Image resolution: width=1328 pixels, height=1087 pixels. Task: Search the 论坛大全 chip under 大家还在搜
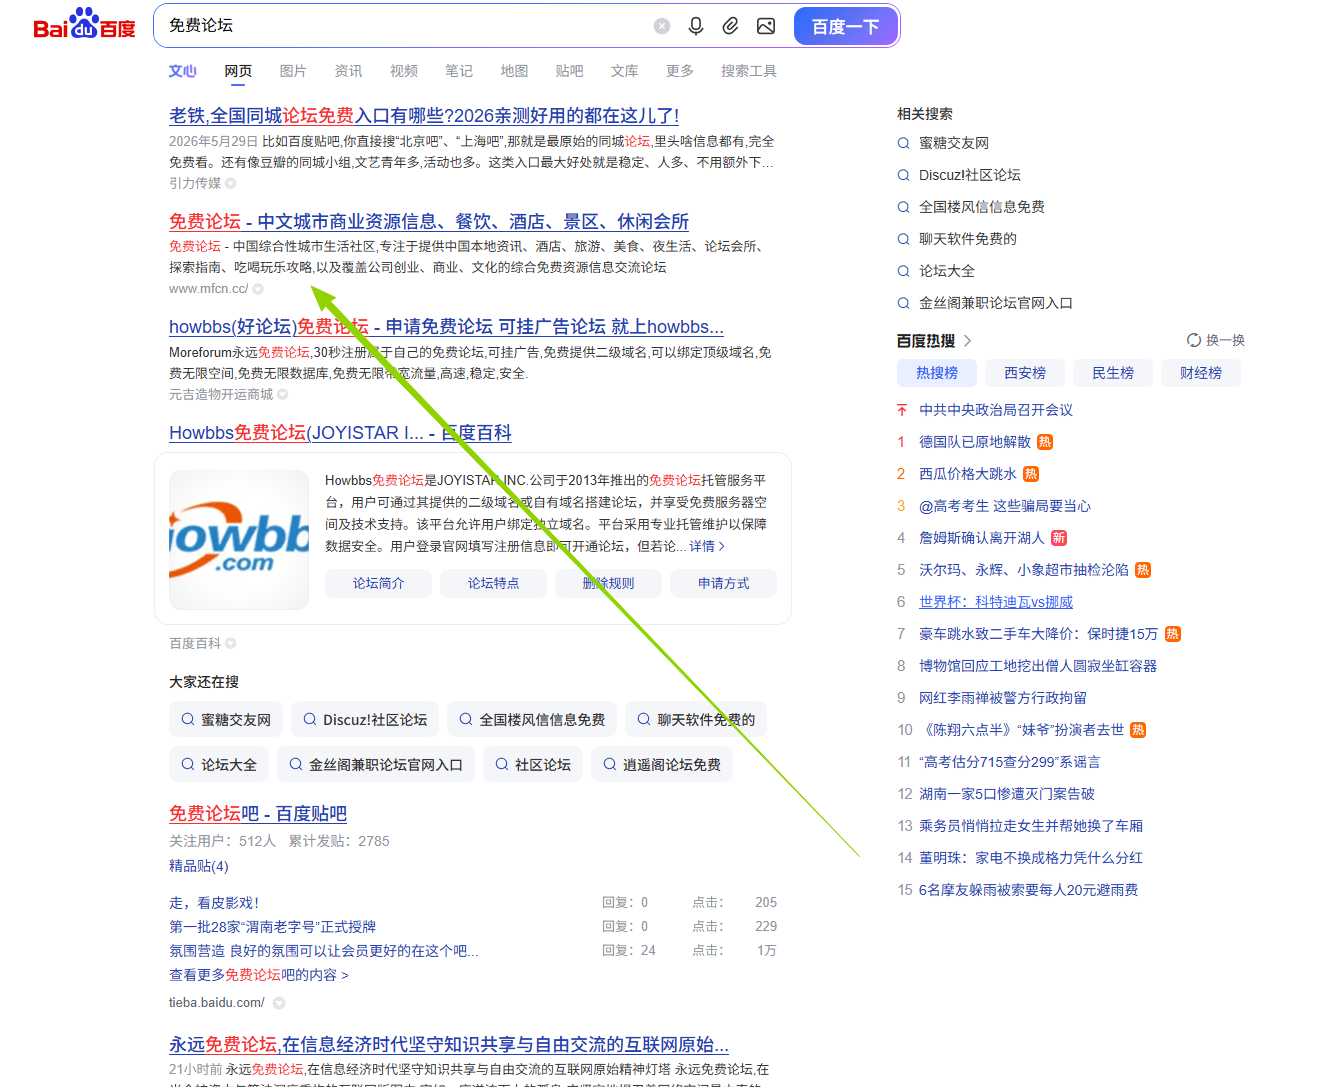coord(219,765)
